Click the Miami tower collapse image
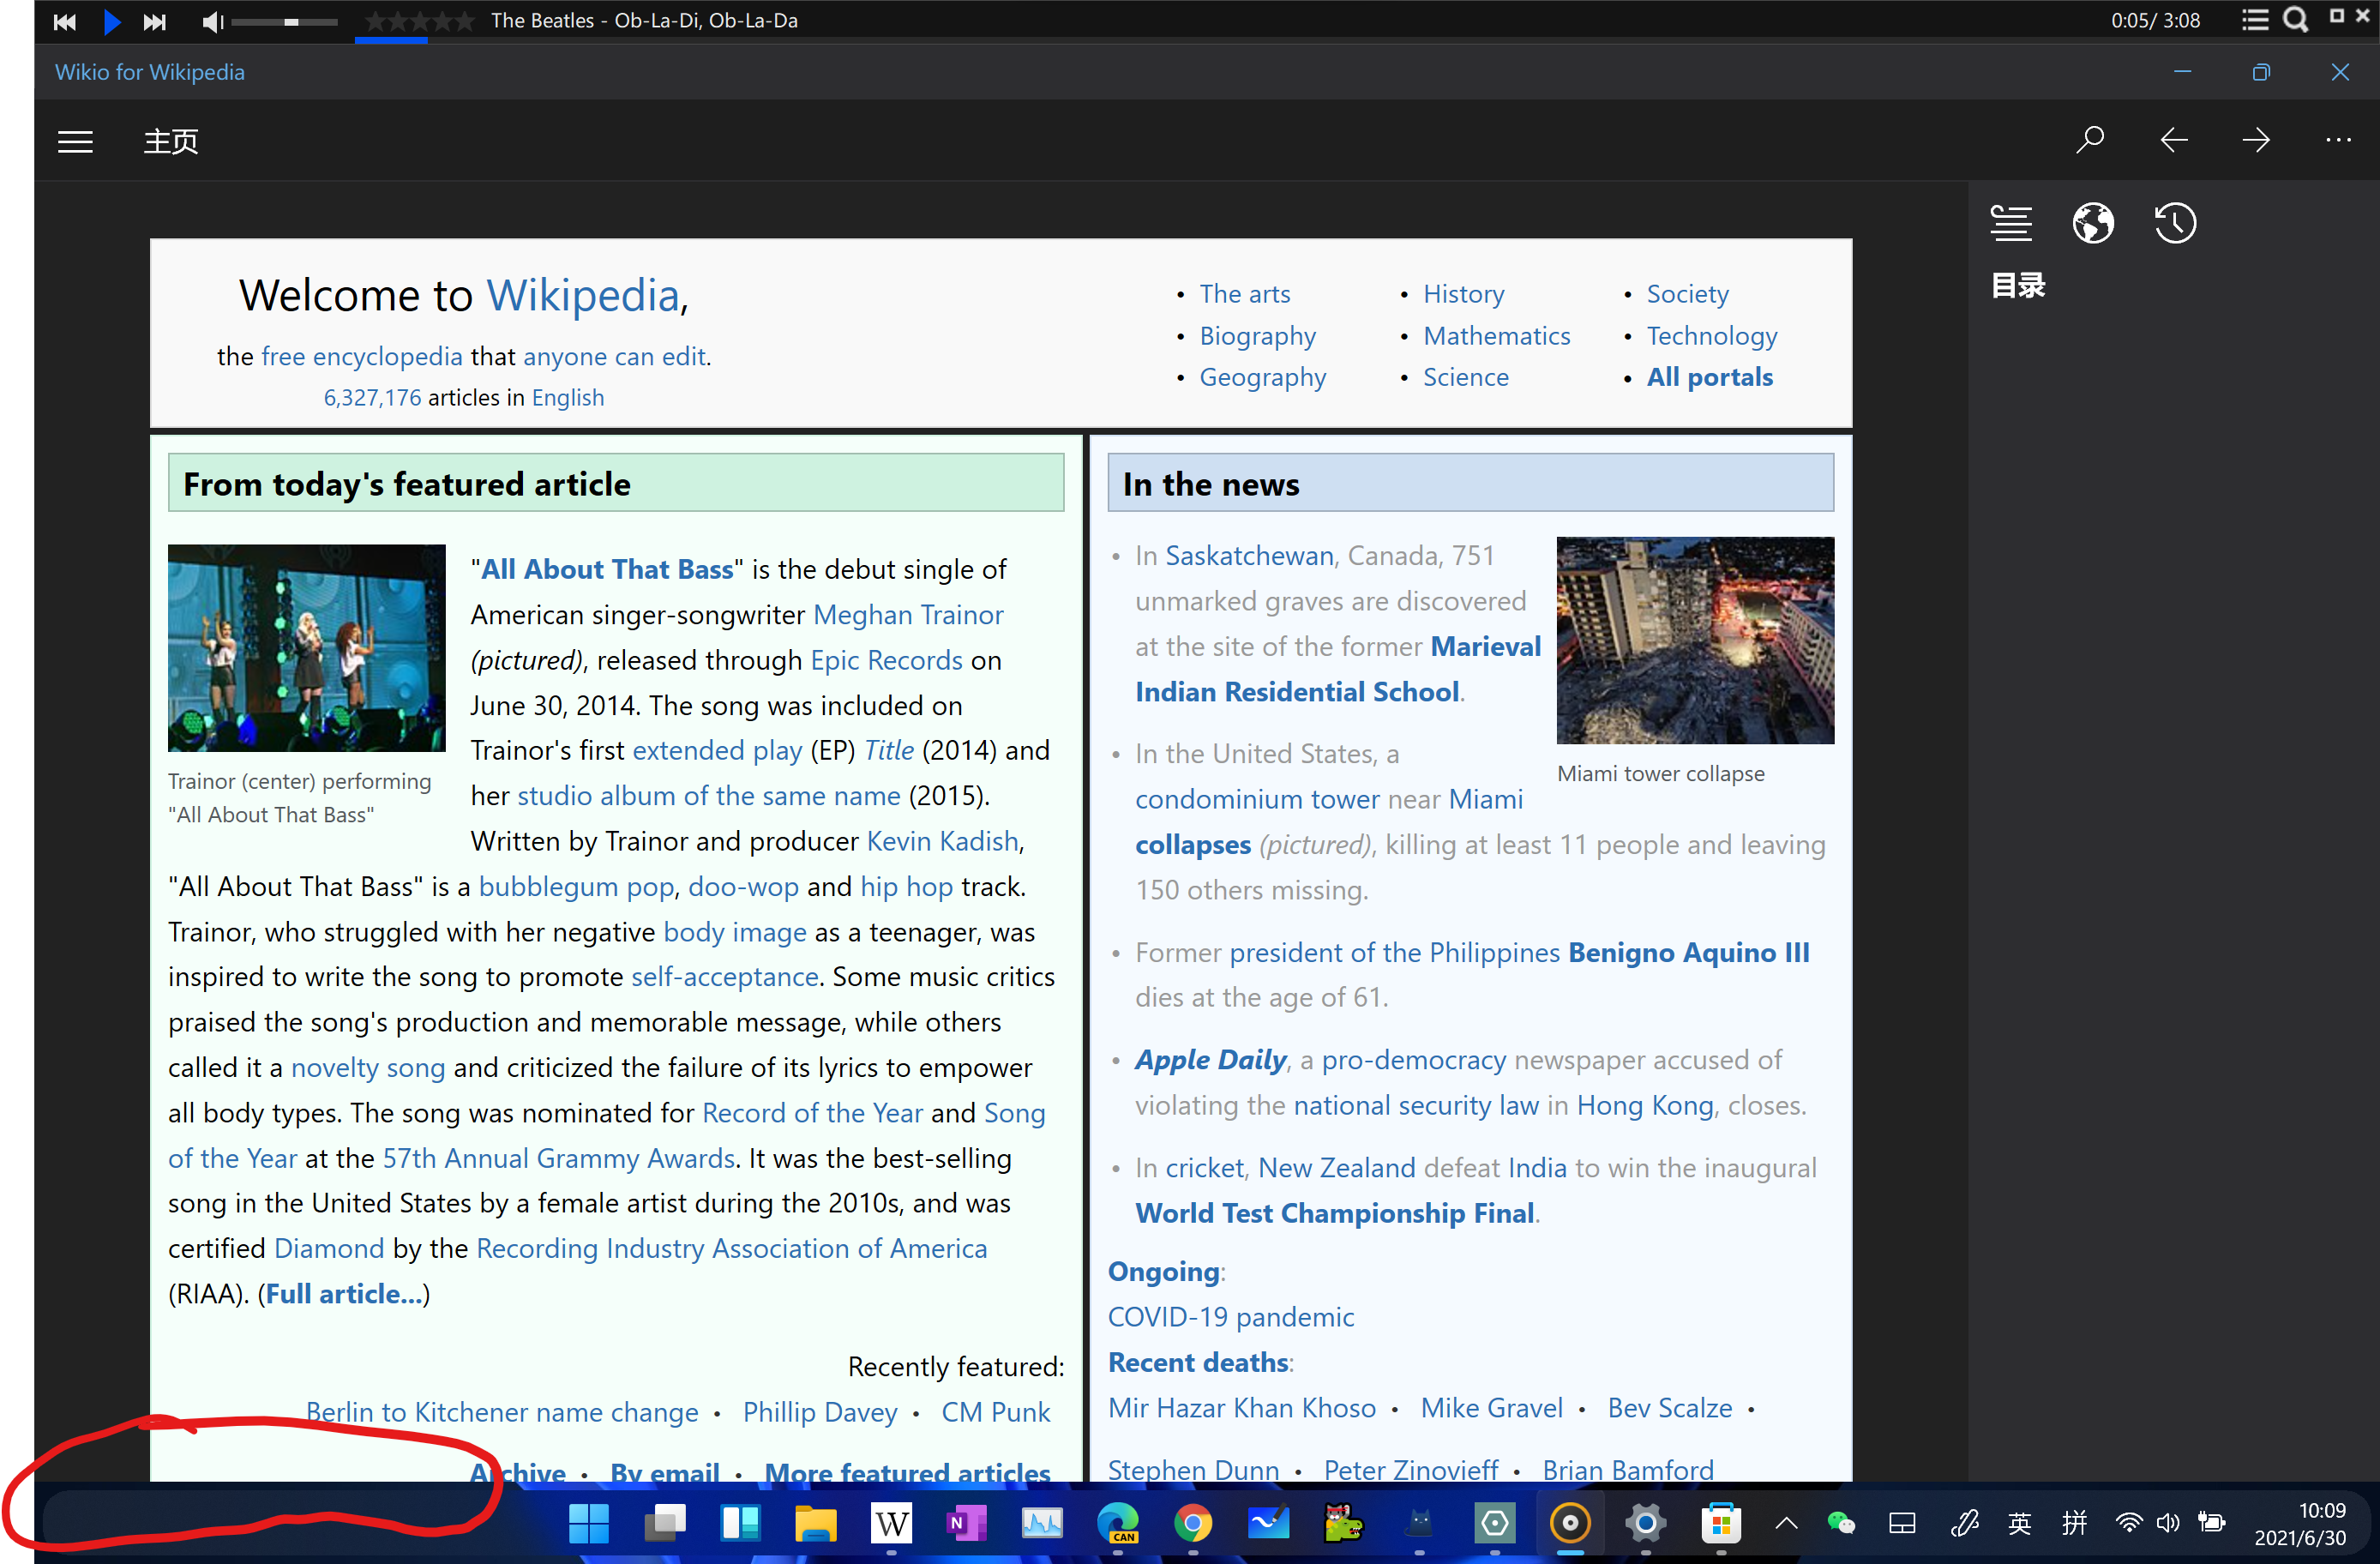The width and height of the screenshot is (2380, 1564). coord(1695,640)
